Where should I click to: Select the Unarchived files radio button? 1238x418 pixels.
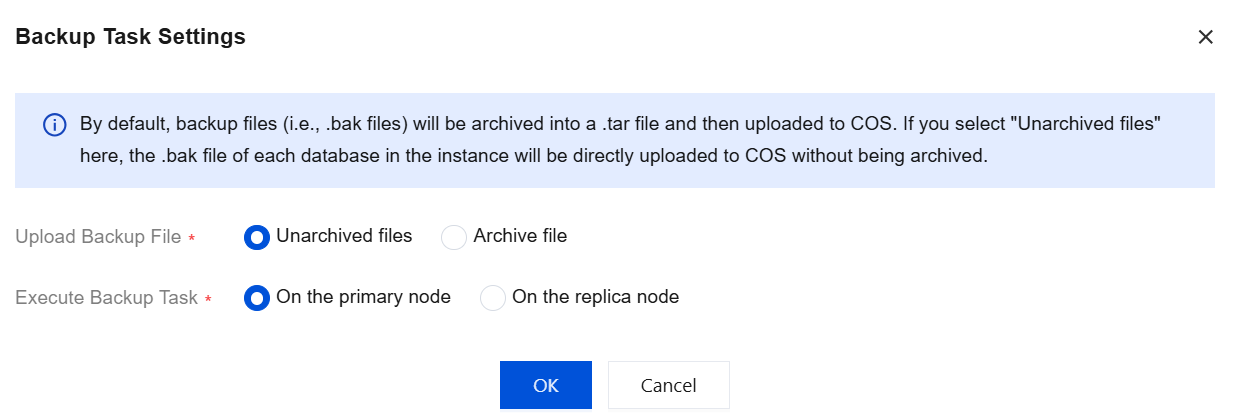coord(257,237)
